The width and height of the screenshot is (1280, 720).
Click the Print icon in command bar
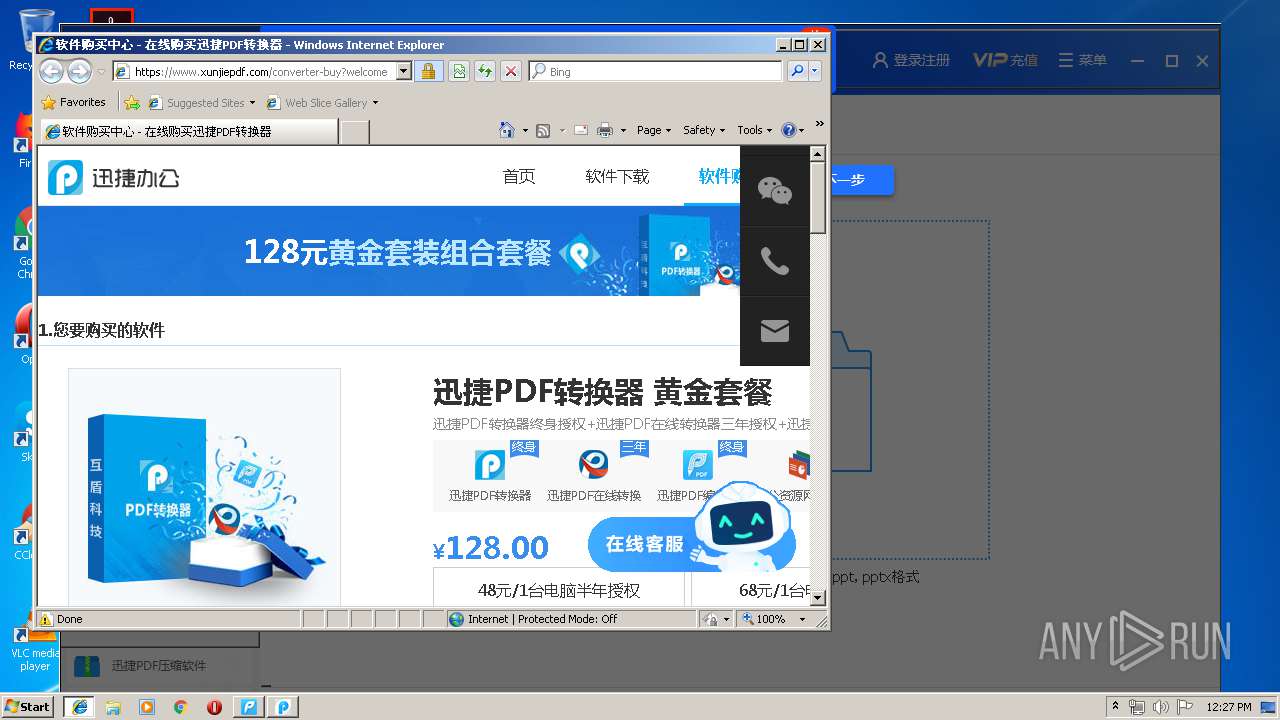[x=605, y=130]
